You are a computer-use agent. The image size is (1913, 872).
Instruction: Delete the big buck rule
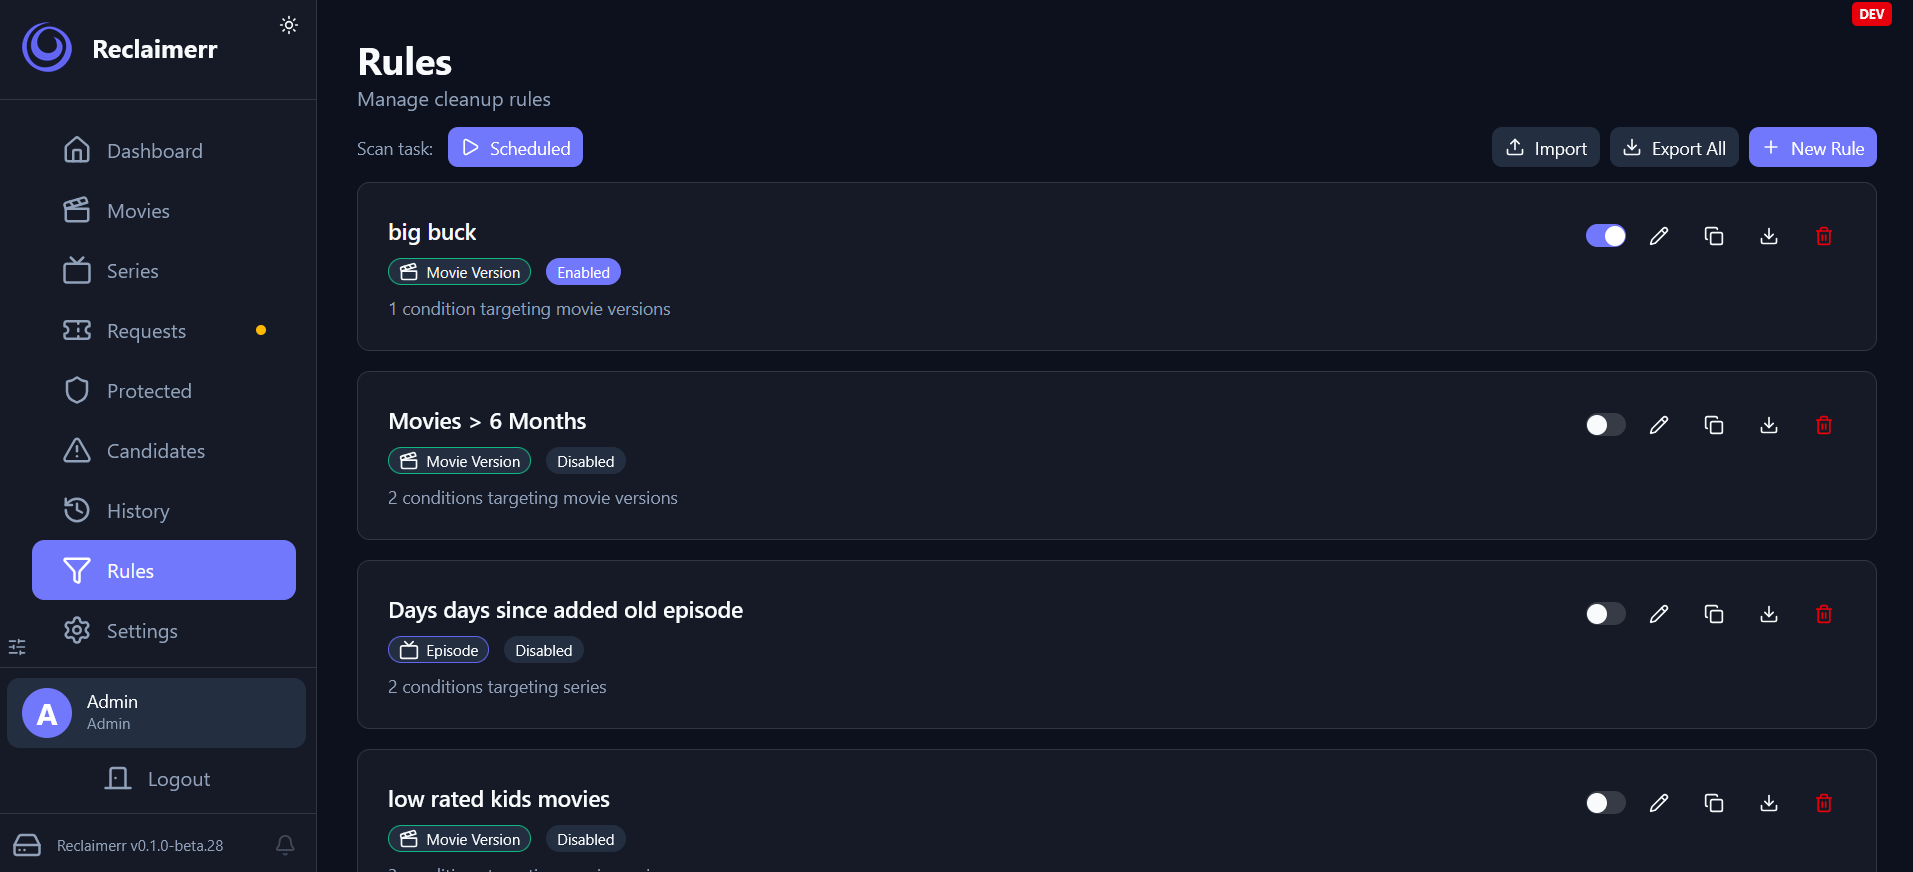(1824, 236)
